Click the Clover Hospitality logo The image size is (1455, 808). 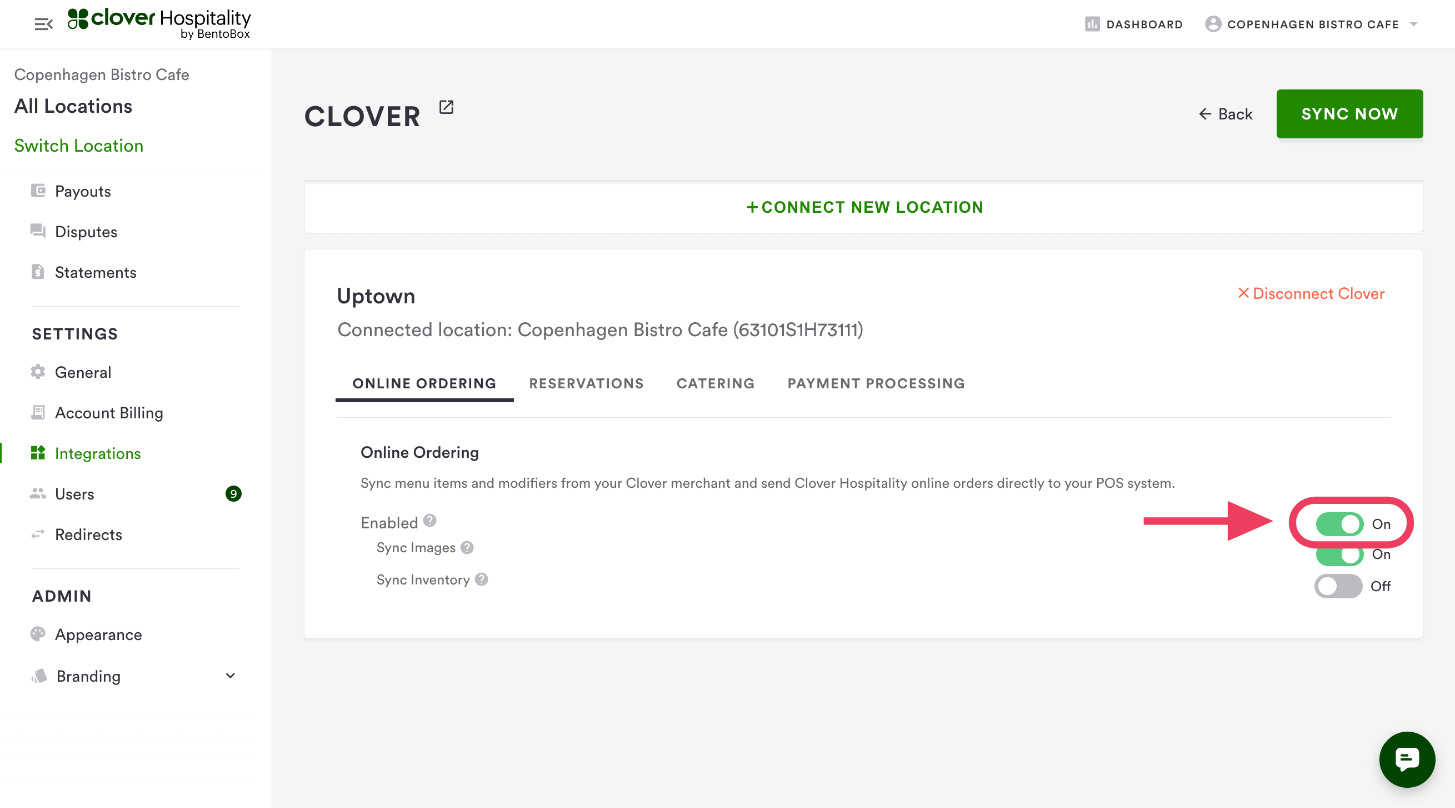[159, 24]
